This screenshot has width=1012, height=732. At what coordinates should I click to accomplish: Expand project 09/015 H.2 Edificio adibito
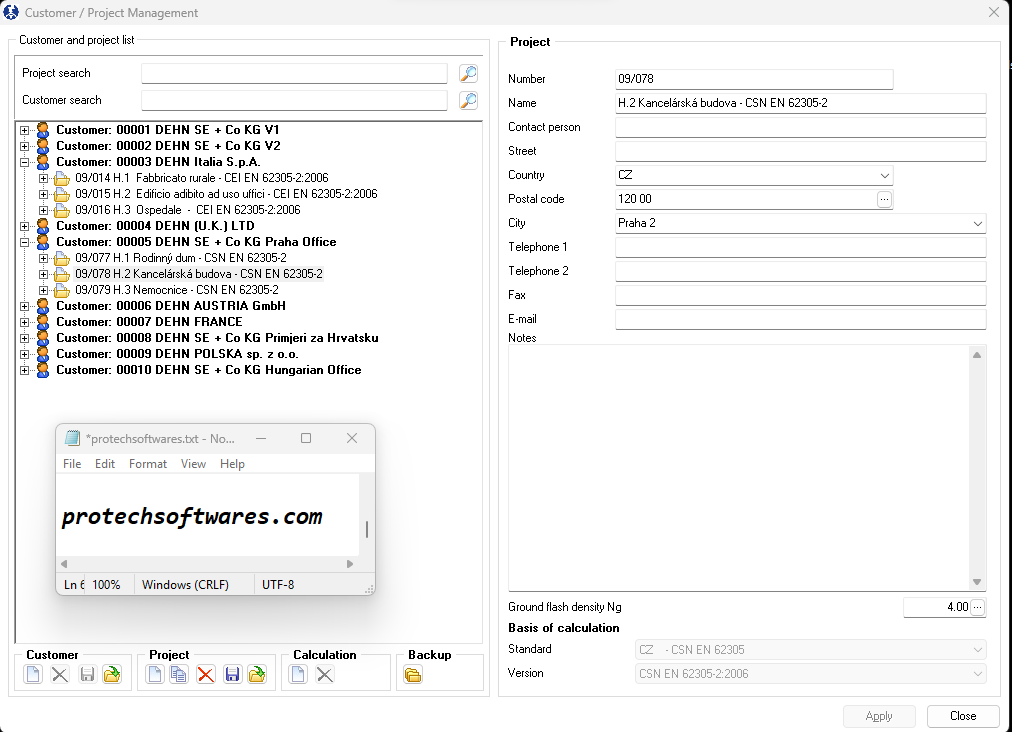pyautogui.click(x=43, y=194)
